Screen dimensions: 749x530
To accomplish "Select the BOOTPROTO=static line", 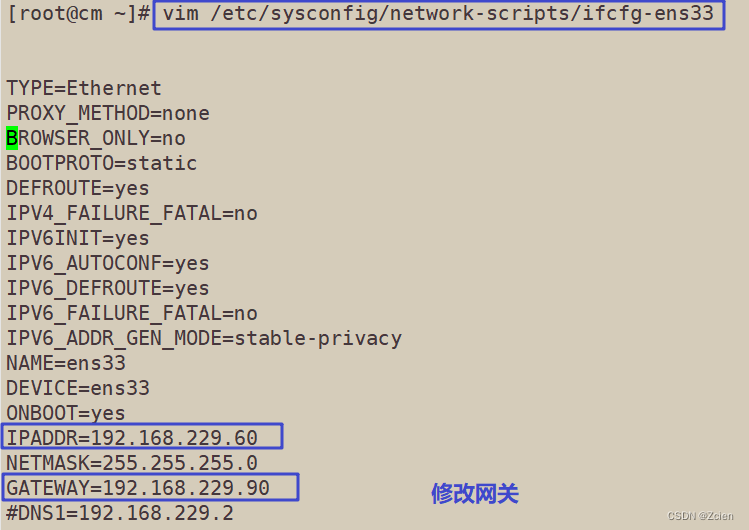I will pyautogui.click(x=102, y=163).
